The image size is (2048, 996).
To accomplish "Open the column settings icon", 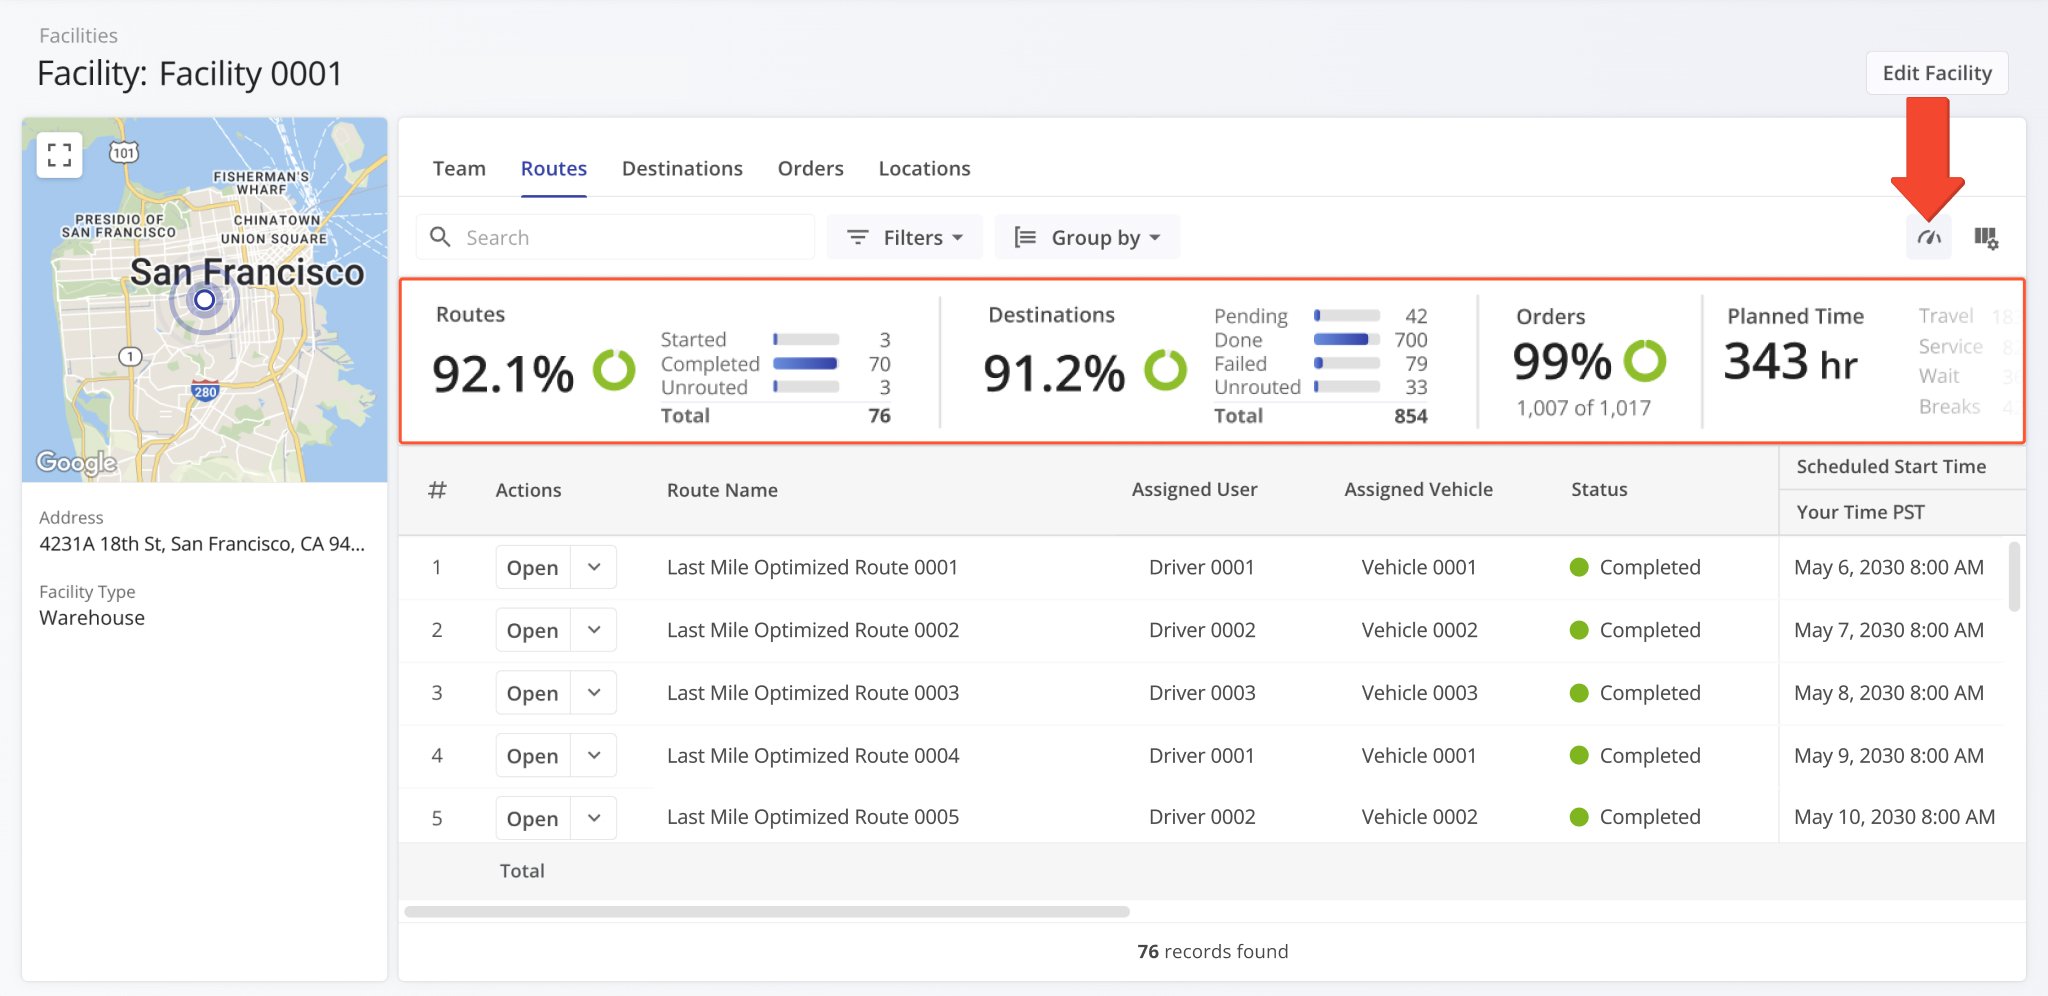I will pyautogui.click(x=1985, y=238).
